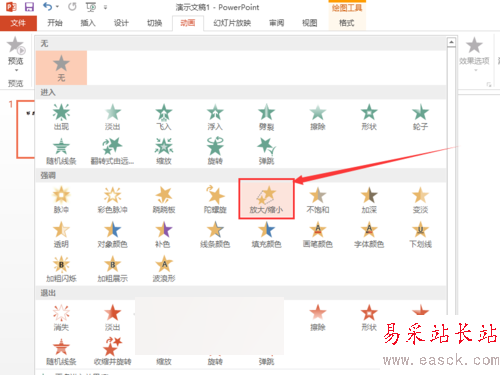Open Customize Quick Access Toolbar dropdown
Screen dimensions: 500x375
point(105,7)
